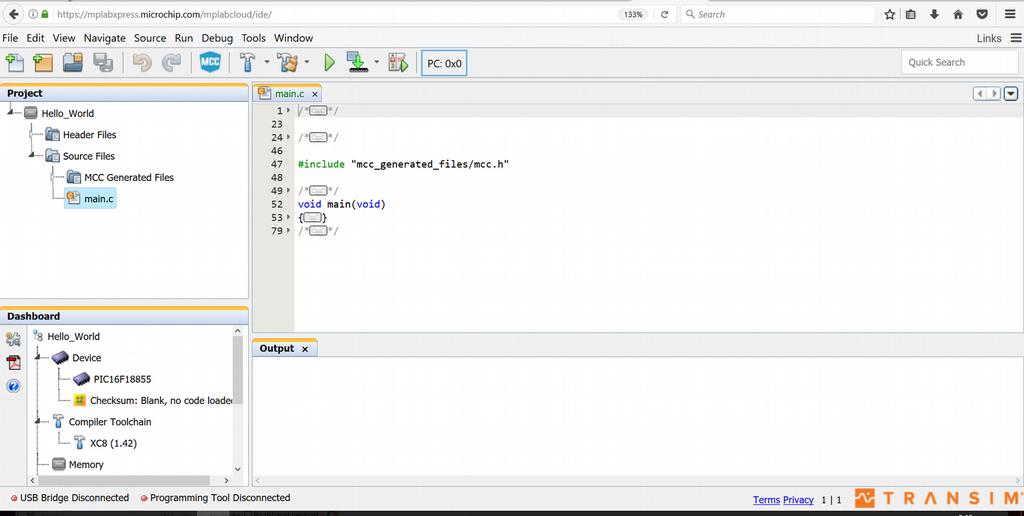The image size is (1024, 516).
Task: Select Header Files folder in Project tree
Action: [89, 135]
